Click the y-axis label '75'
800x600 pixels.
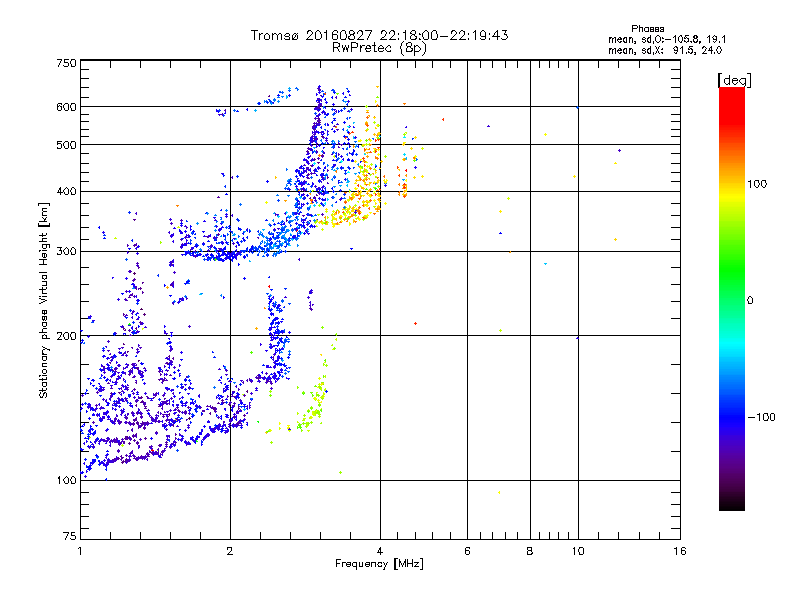click(x=70, y=536)
